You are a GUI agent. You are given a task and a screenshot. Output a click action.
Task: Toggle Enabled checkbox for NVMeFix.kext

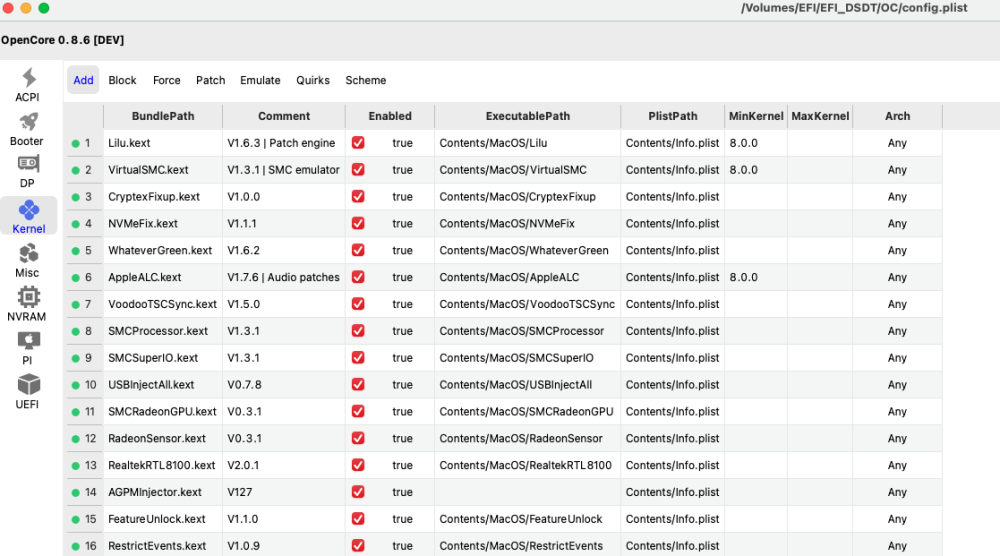[358, 223]
